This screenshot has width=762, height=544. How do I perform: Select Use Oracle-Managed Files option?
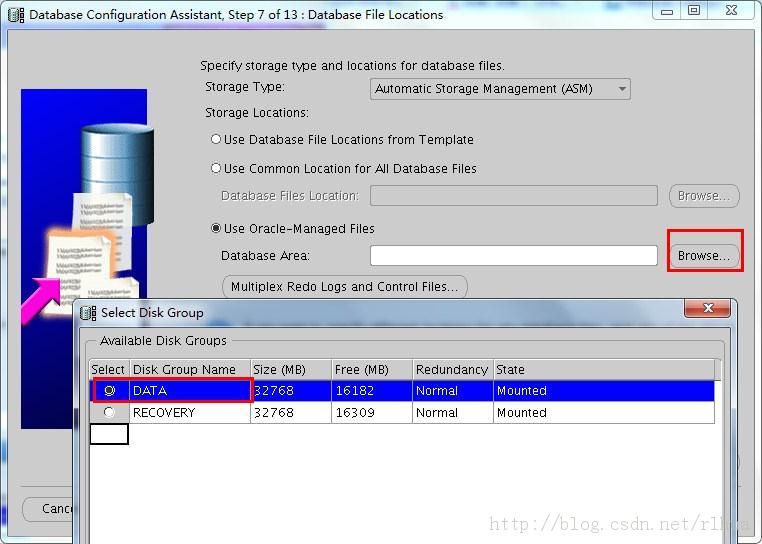click(x=216, y=229)
